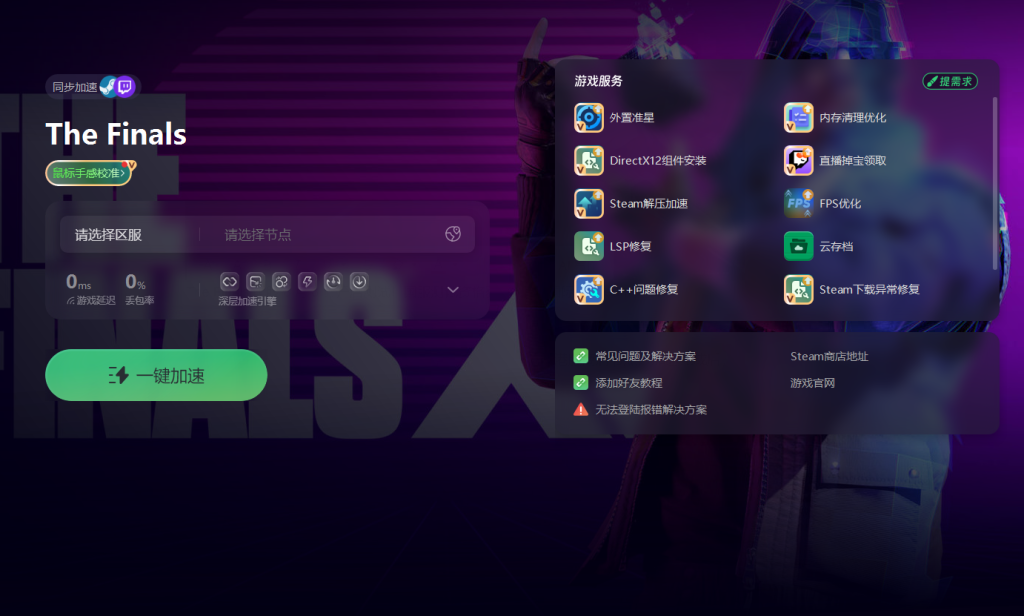
Task: Open the Steam下载异常修复 service
Action: [x=852, y=289]
